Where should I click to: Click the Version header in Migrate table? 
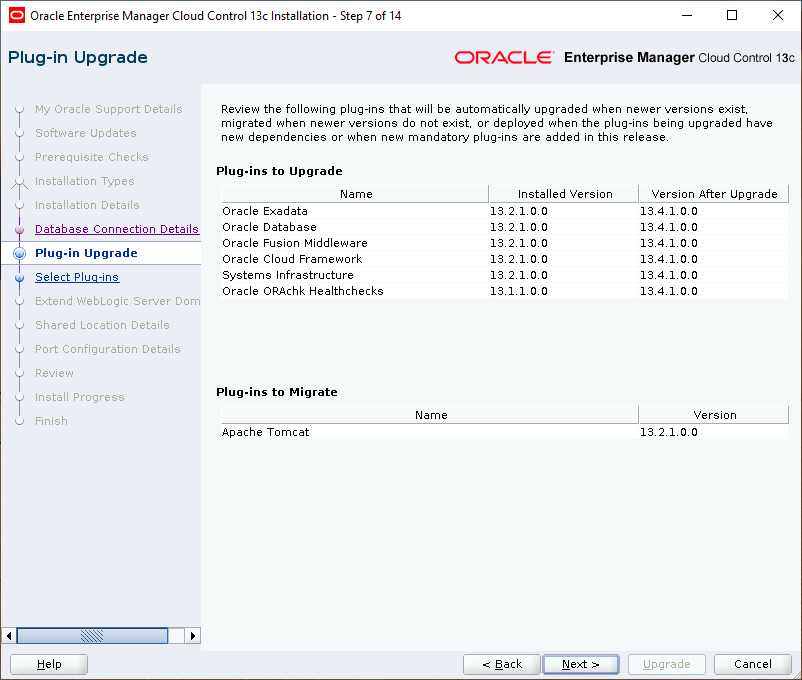click(714, 415)
